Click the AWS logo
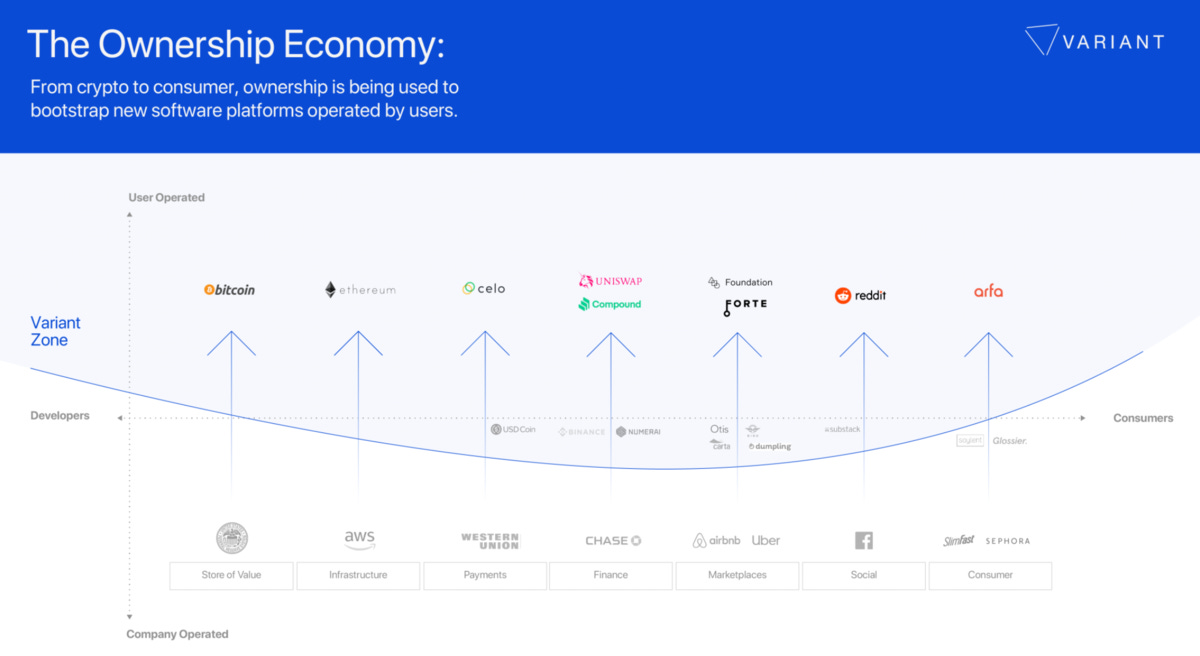This screenshot has width=1200, height=656. [359, 540]
